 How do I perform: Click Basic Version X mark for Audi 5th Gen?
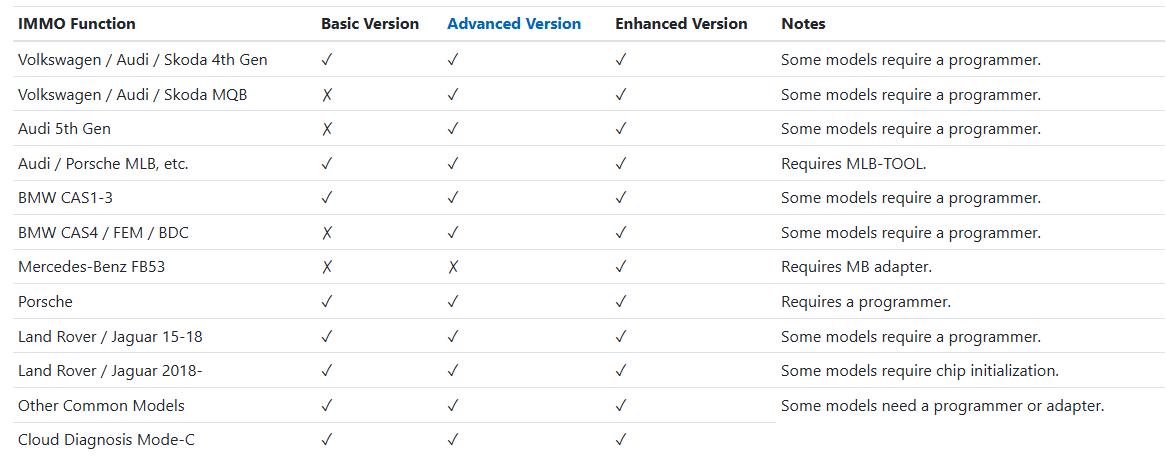coord(327,129)
